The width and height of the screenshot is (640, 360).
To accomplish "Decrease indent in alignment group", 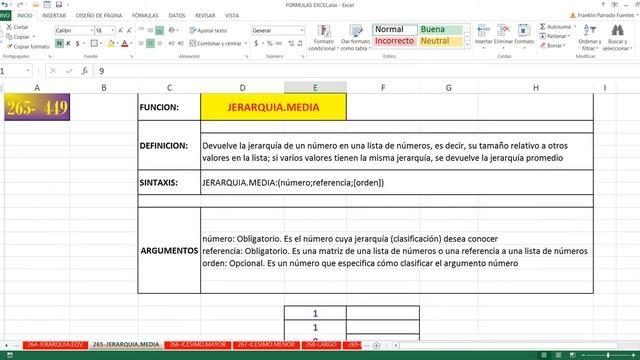I will pos(171,43).
